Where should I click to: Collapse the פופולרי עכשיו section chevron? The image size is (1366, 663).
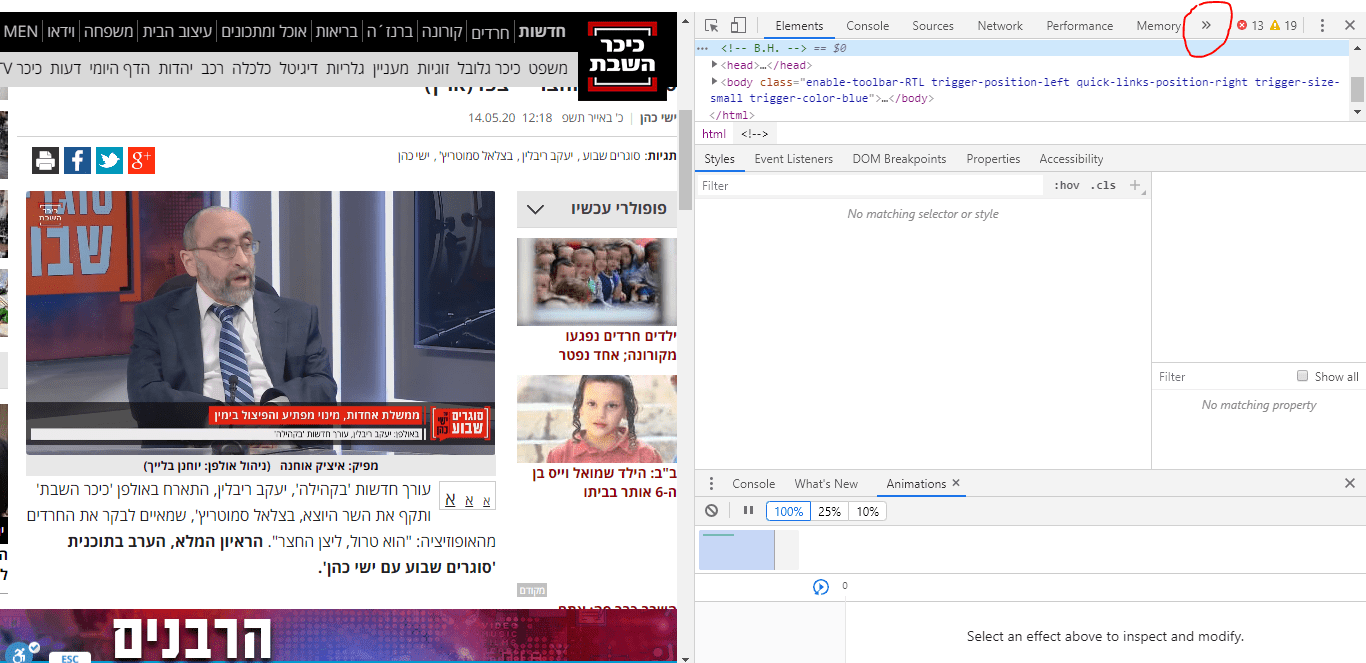535,209
